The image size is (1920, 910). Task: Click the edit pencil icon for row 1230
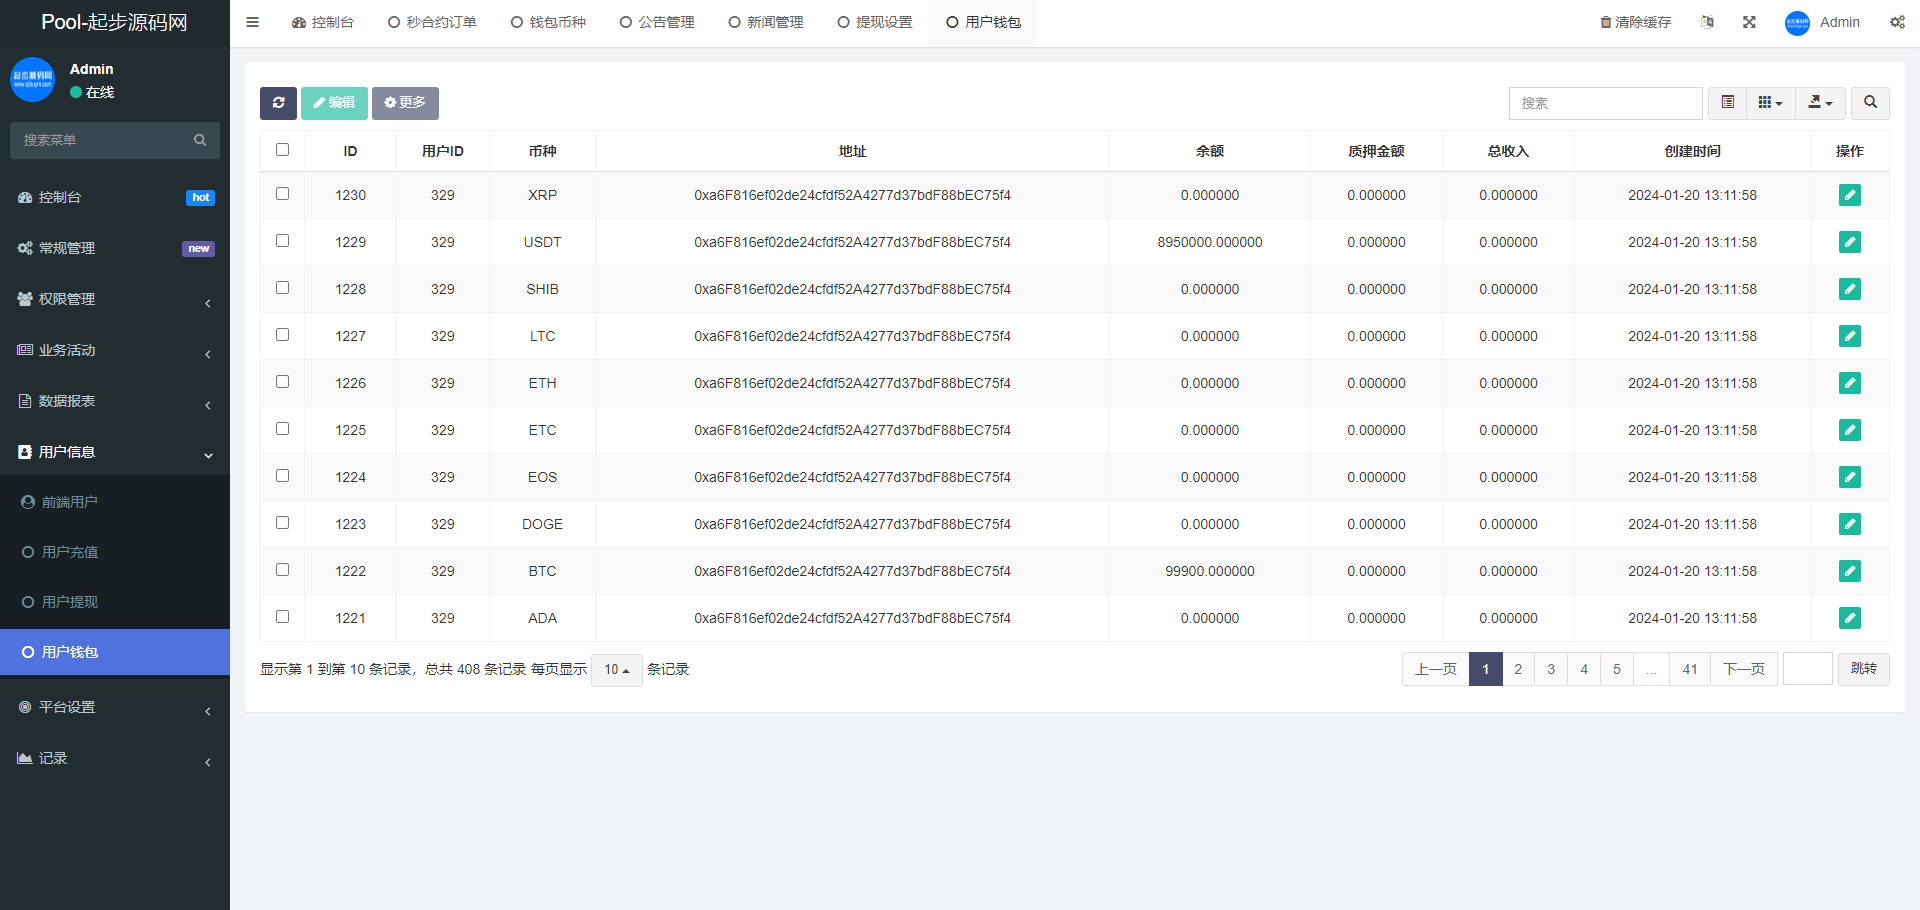(1849, 195)
